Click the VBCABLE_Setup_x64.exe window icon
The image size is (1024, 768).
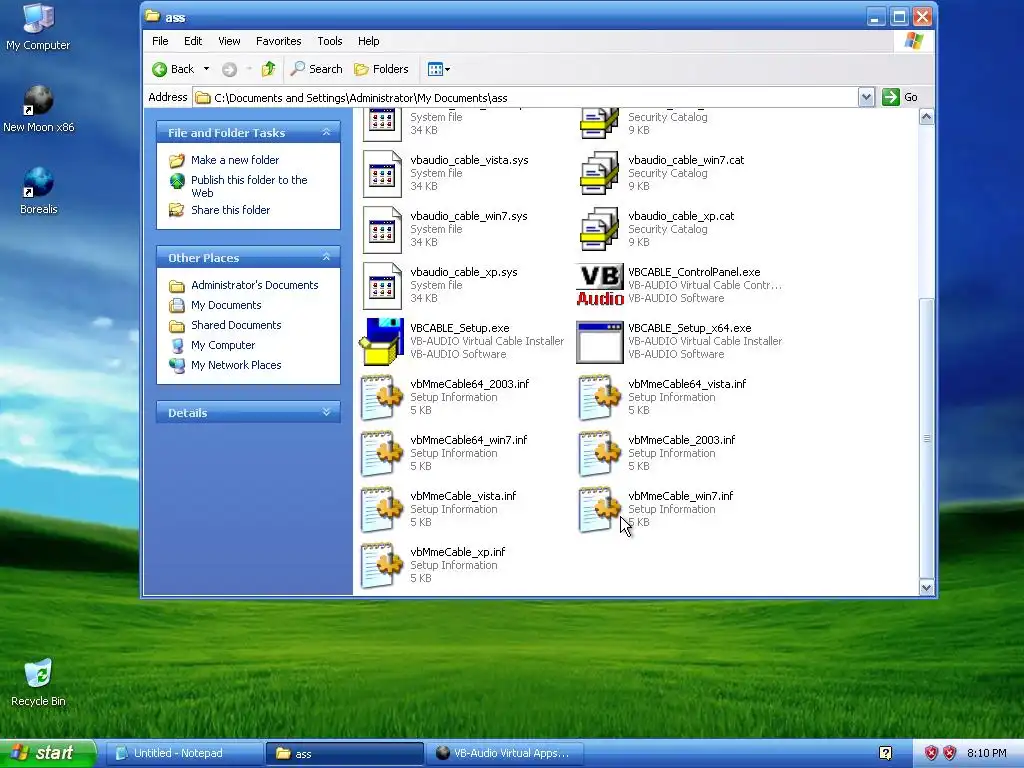600,342
